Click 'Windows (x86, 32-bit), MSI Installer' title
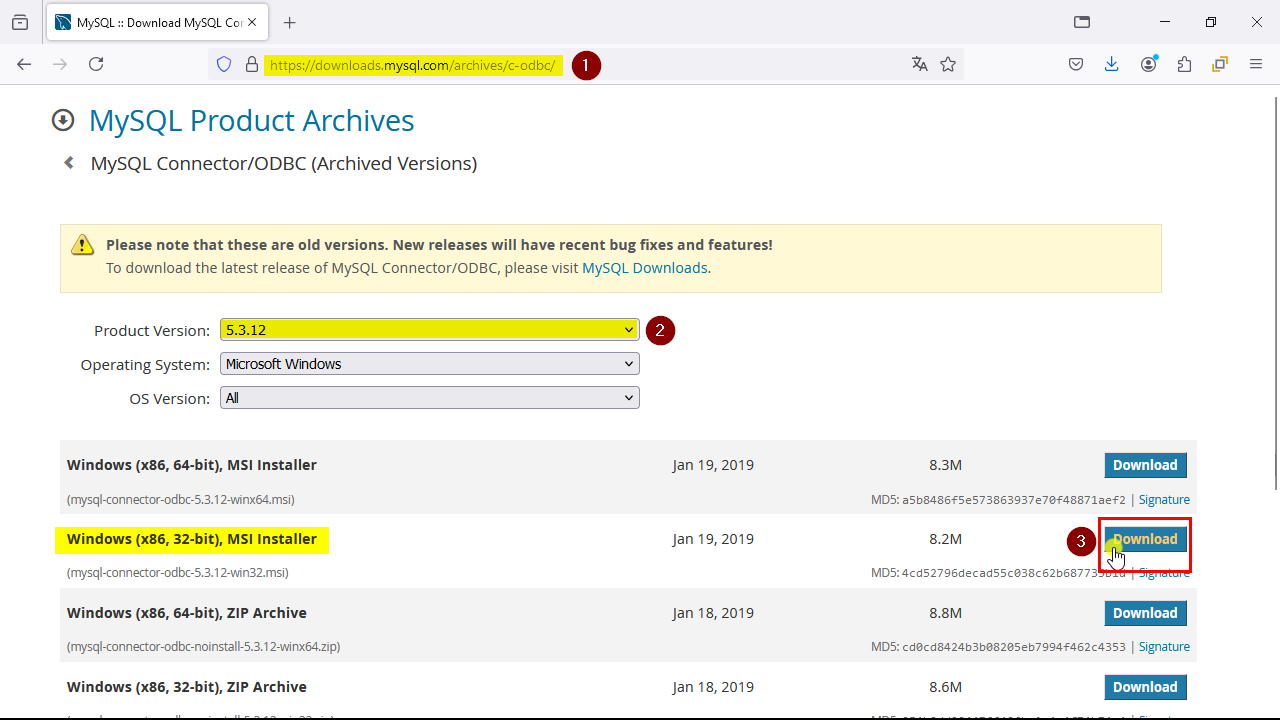The height and width of the screenshot is (720, 1280). [192, 539]
